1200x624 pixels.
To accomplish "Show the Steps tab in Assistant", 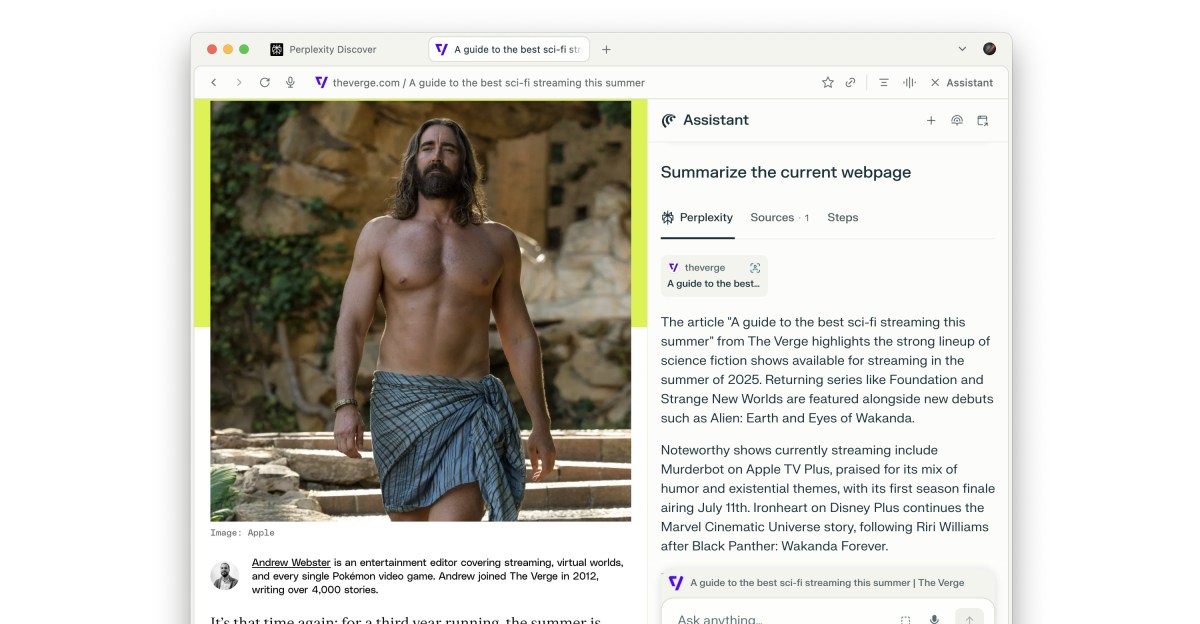I will [x=842, y=217].
